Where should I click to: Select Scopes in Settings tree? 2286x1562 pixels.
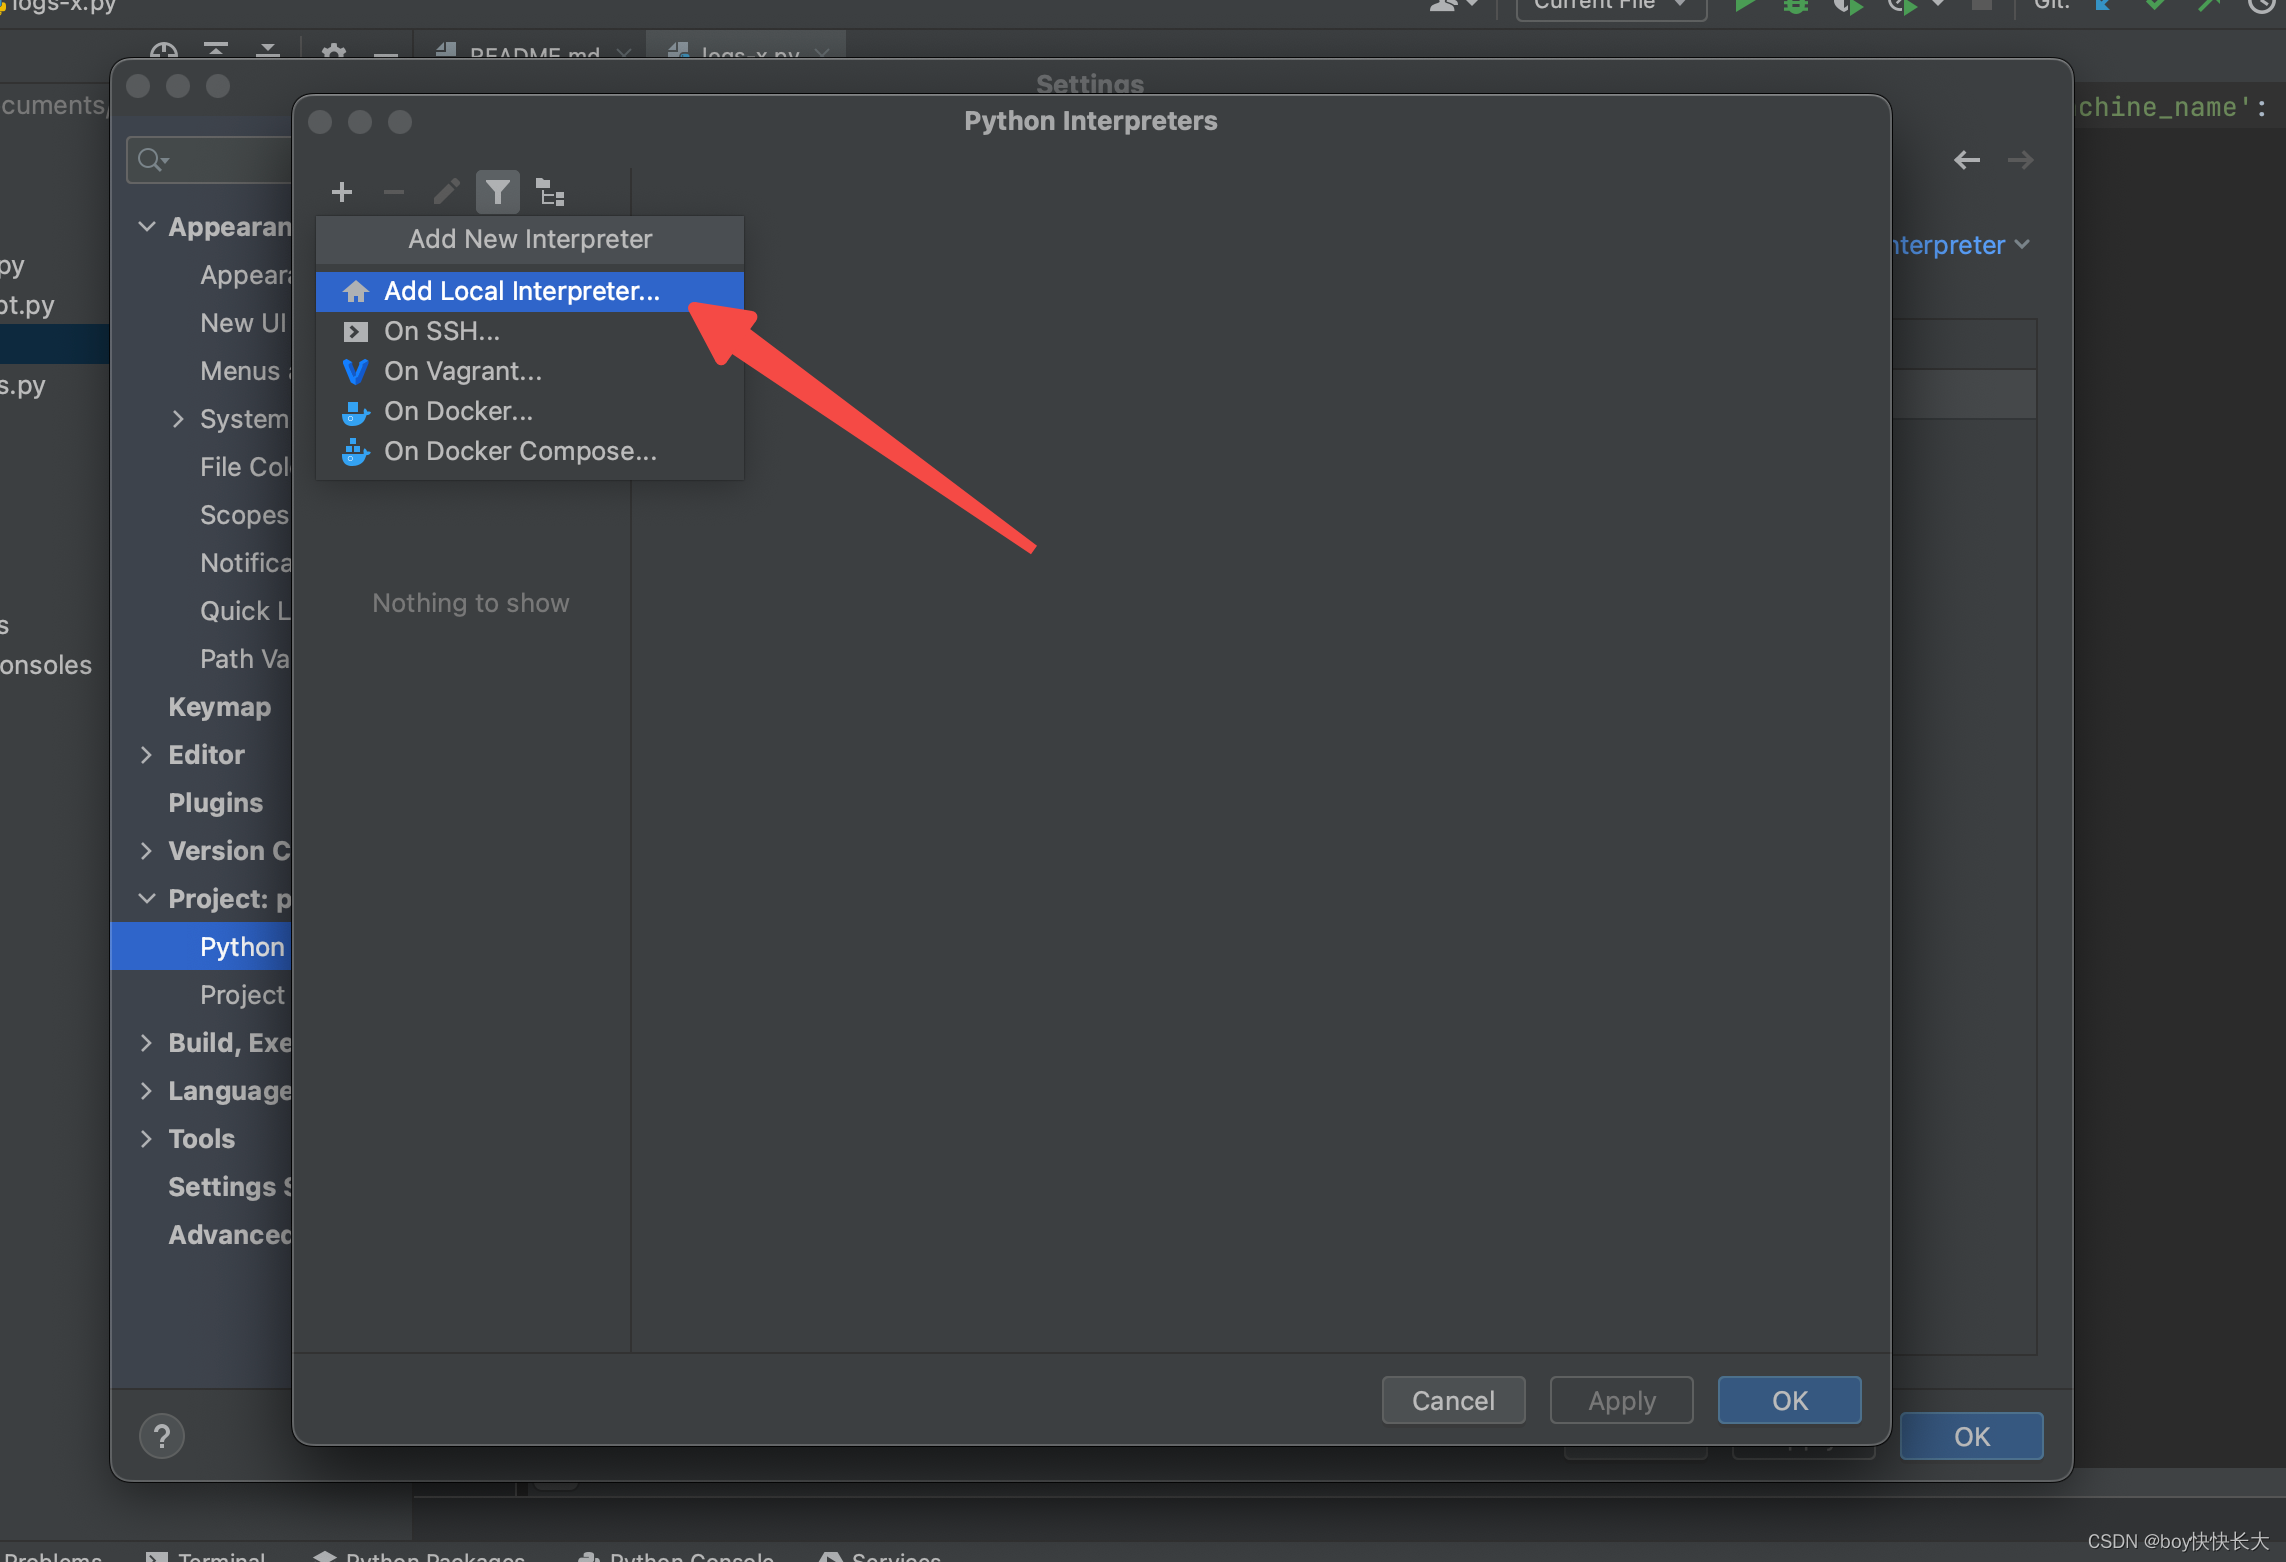pyautogui.click(x=245, y=515)
